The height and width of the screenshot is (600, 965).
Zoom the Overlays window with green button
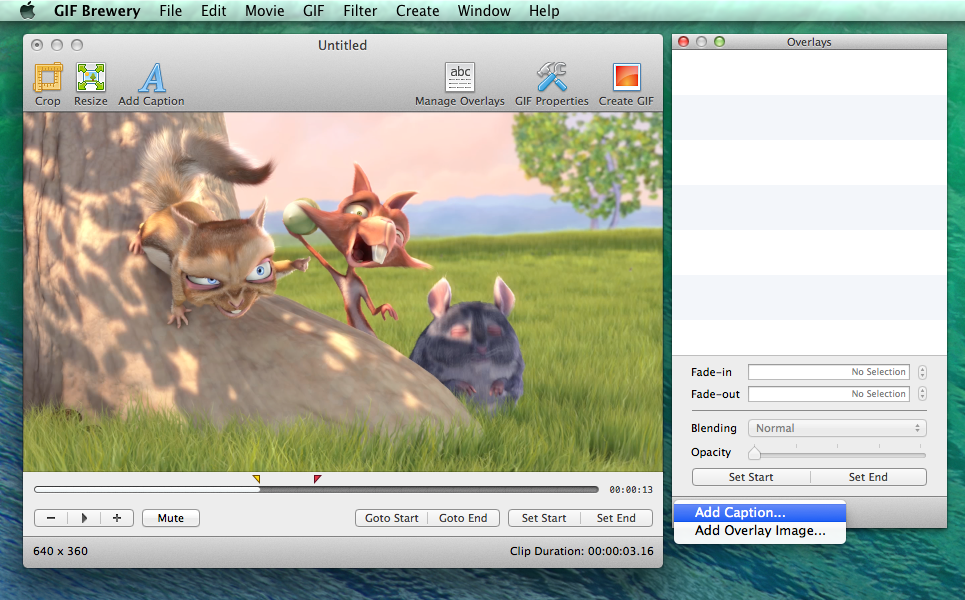[719, 41]
